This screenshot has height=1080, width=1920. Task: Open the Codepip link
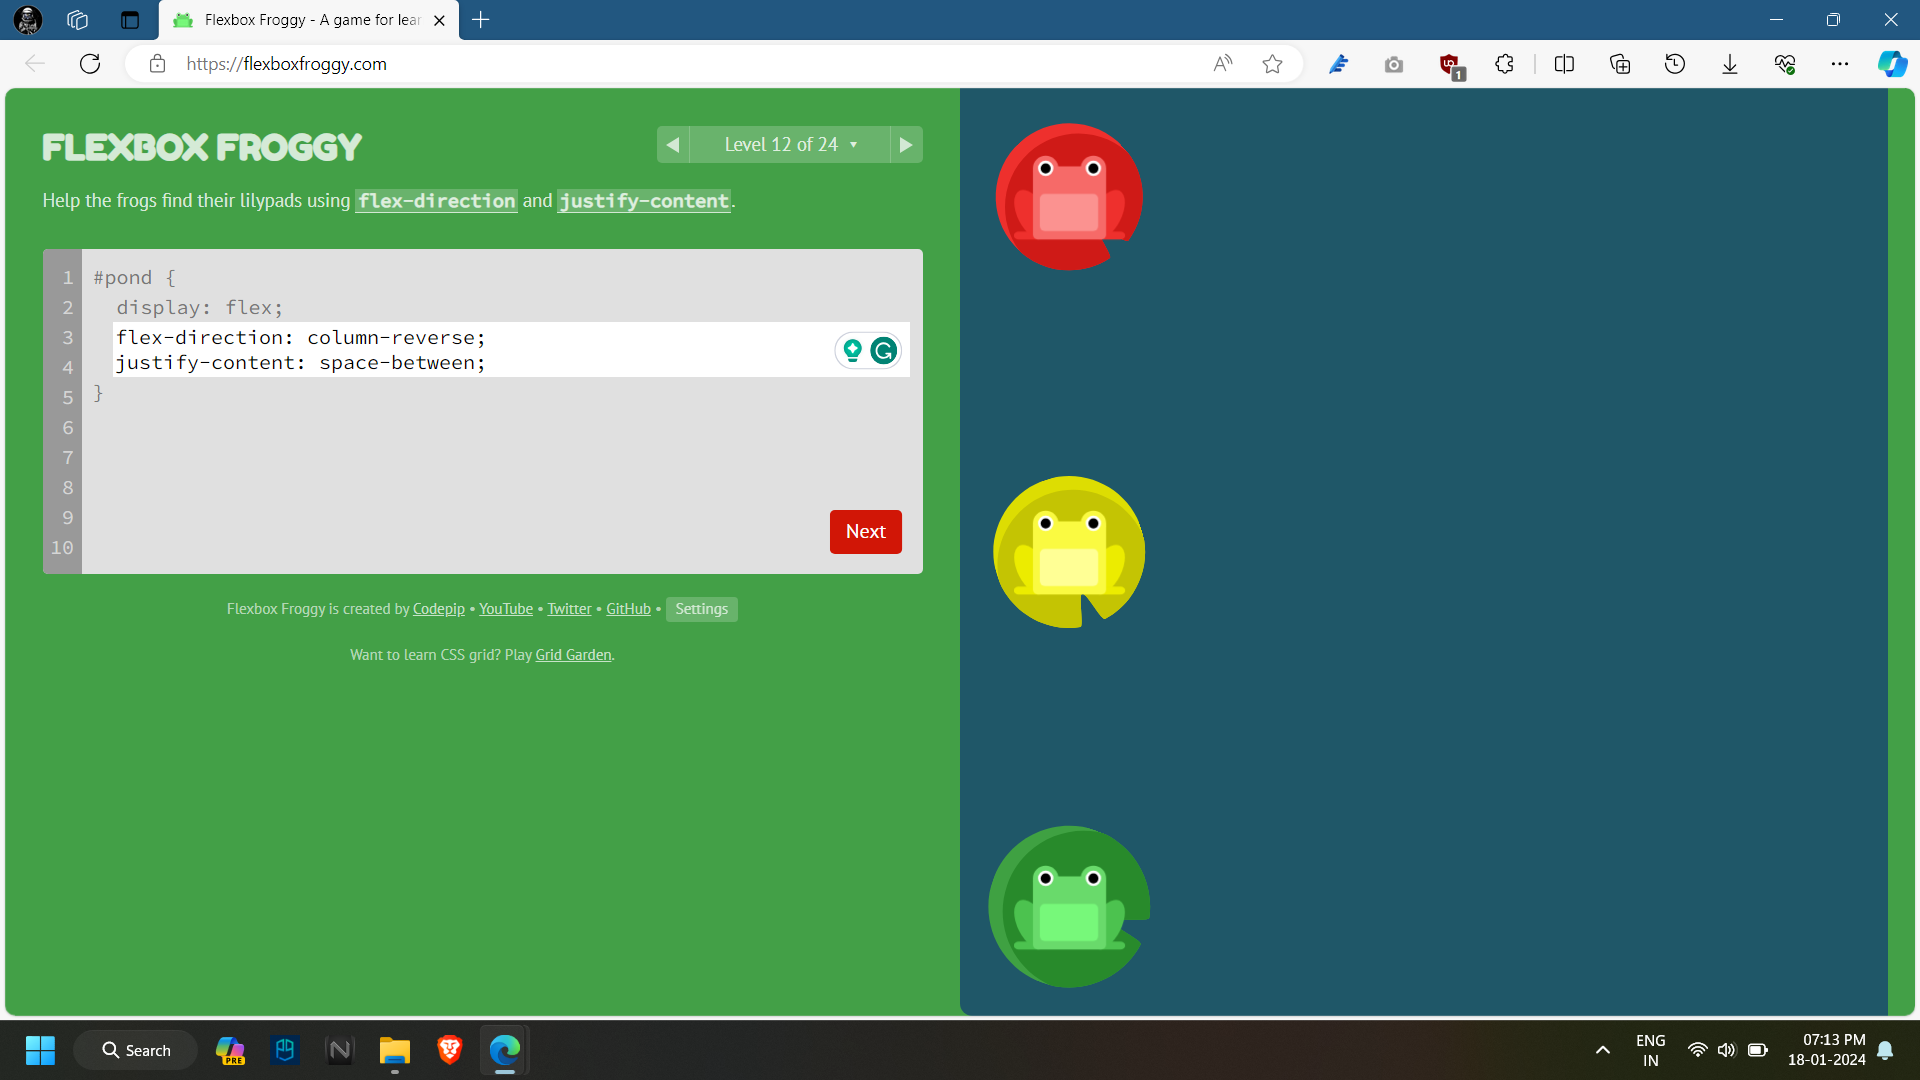point(438,609)
